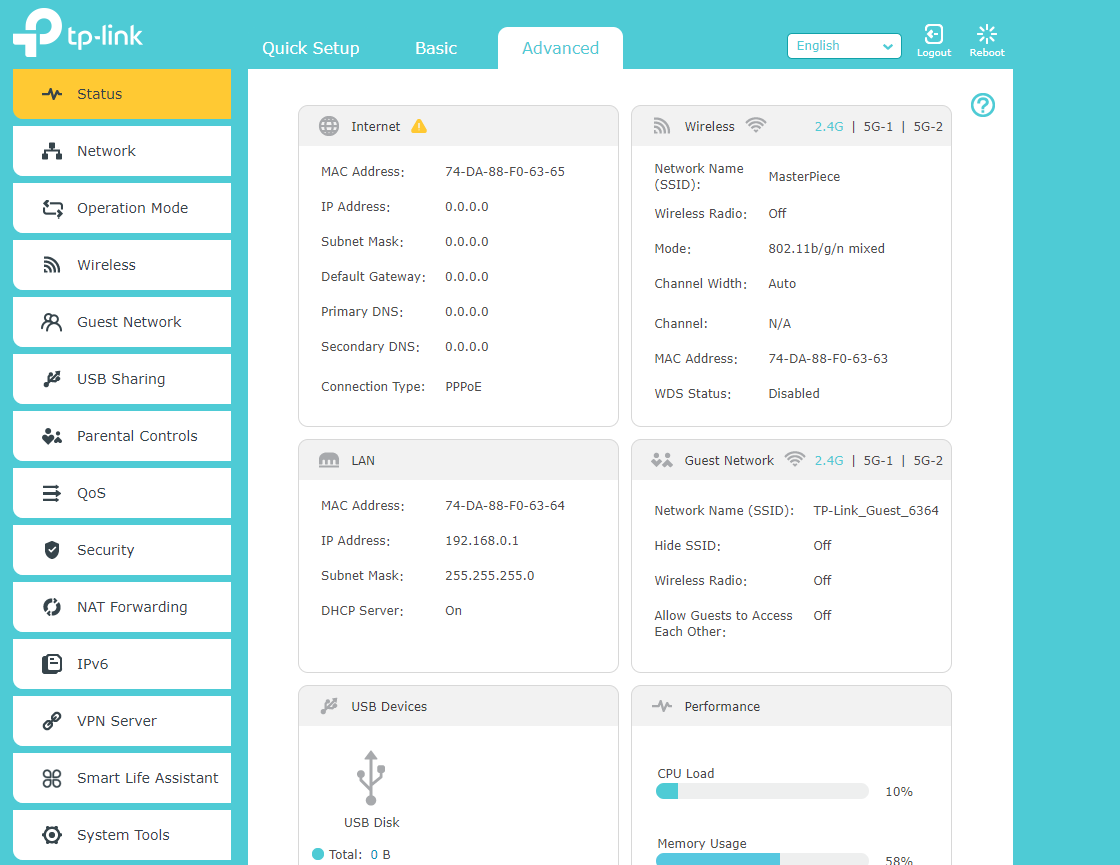Click the WDS Status value Disabled
The width and height of the screenshot is (1120, 865).
794,394
